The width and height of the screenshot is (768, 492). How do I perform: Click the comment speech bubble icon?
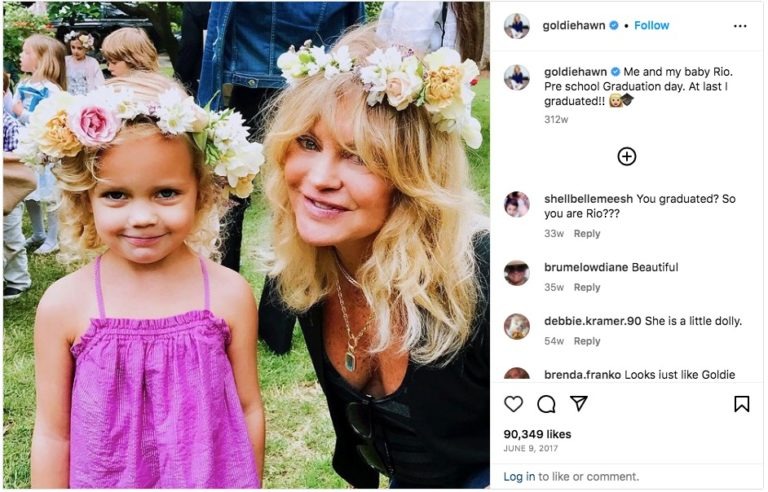(x=546, y=403)
